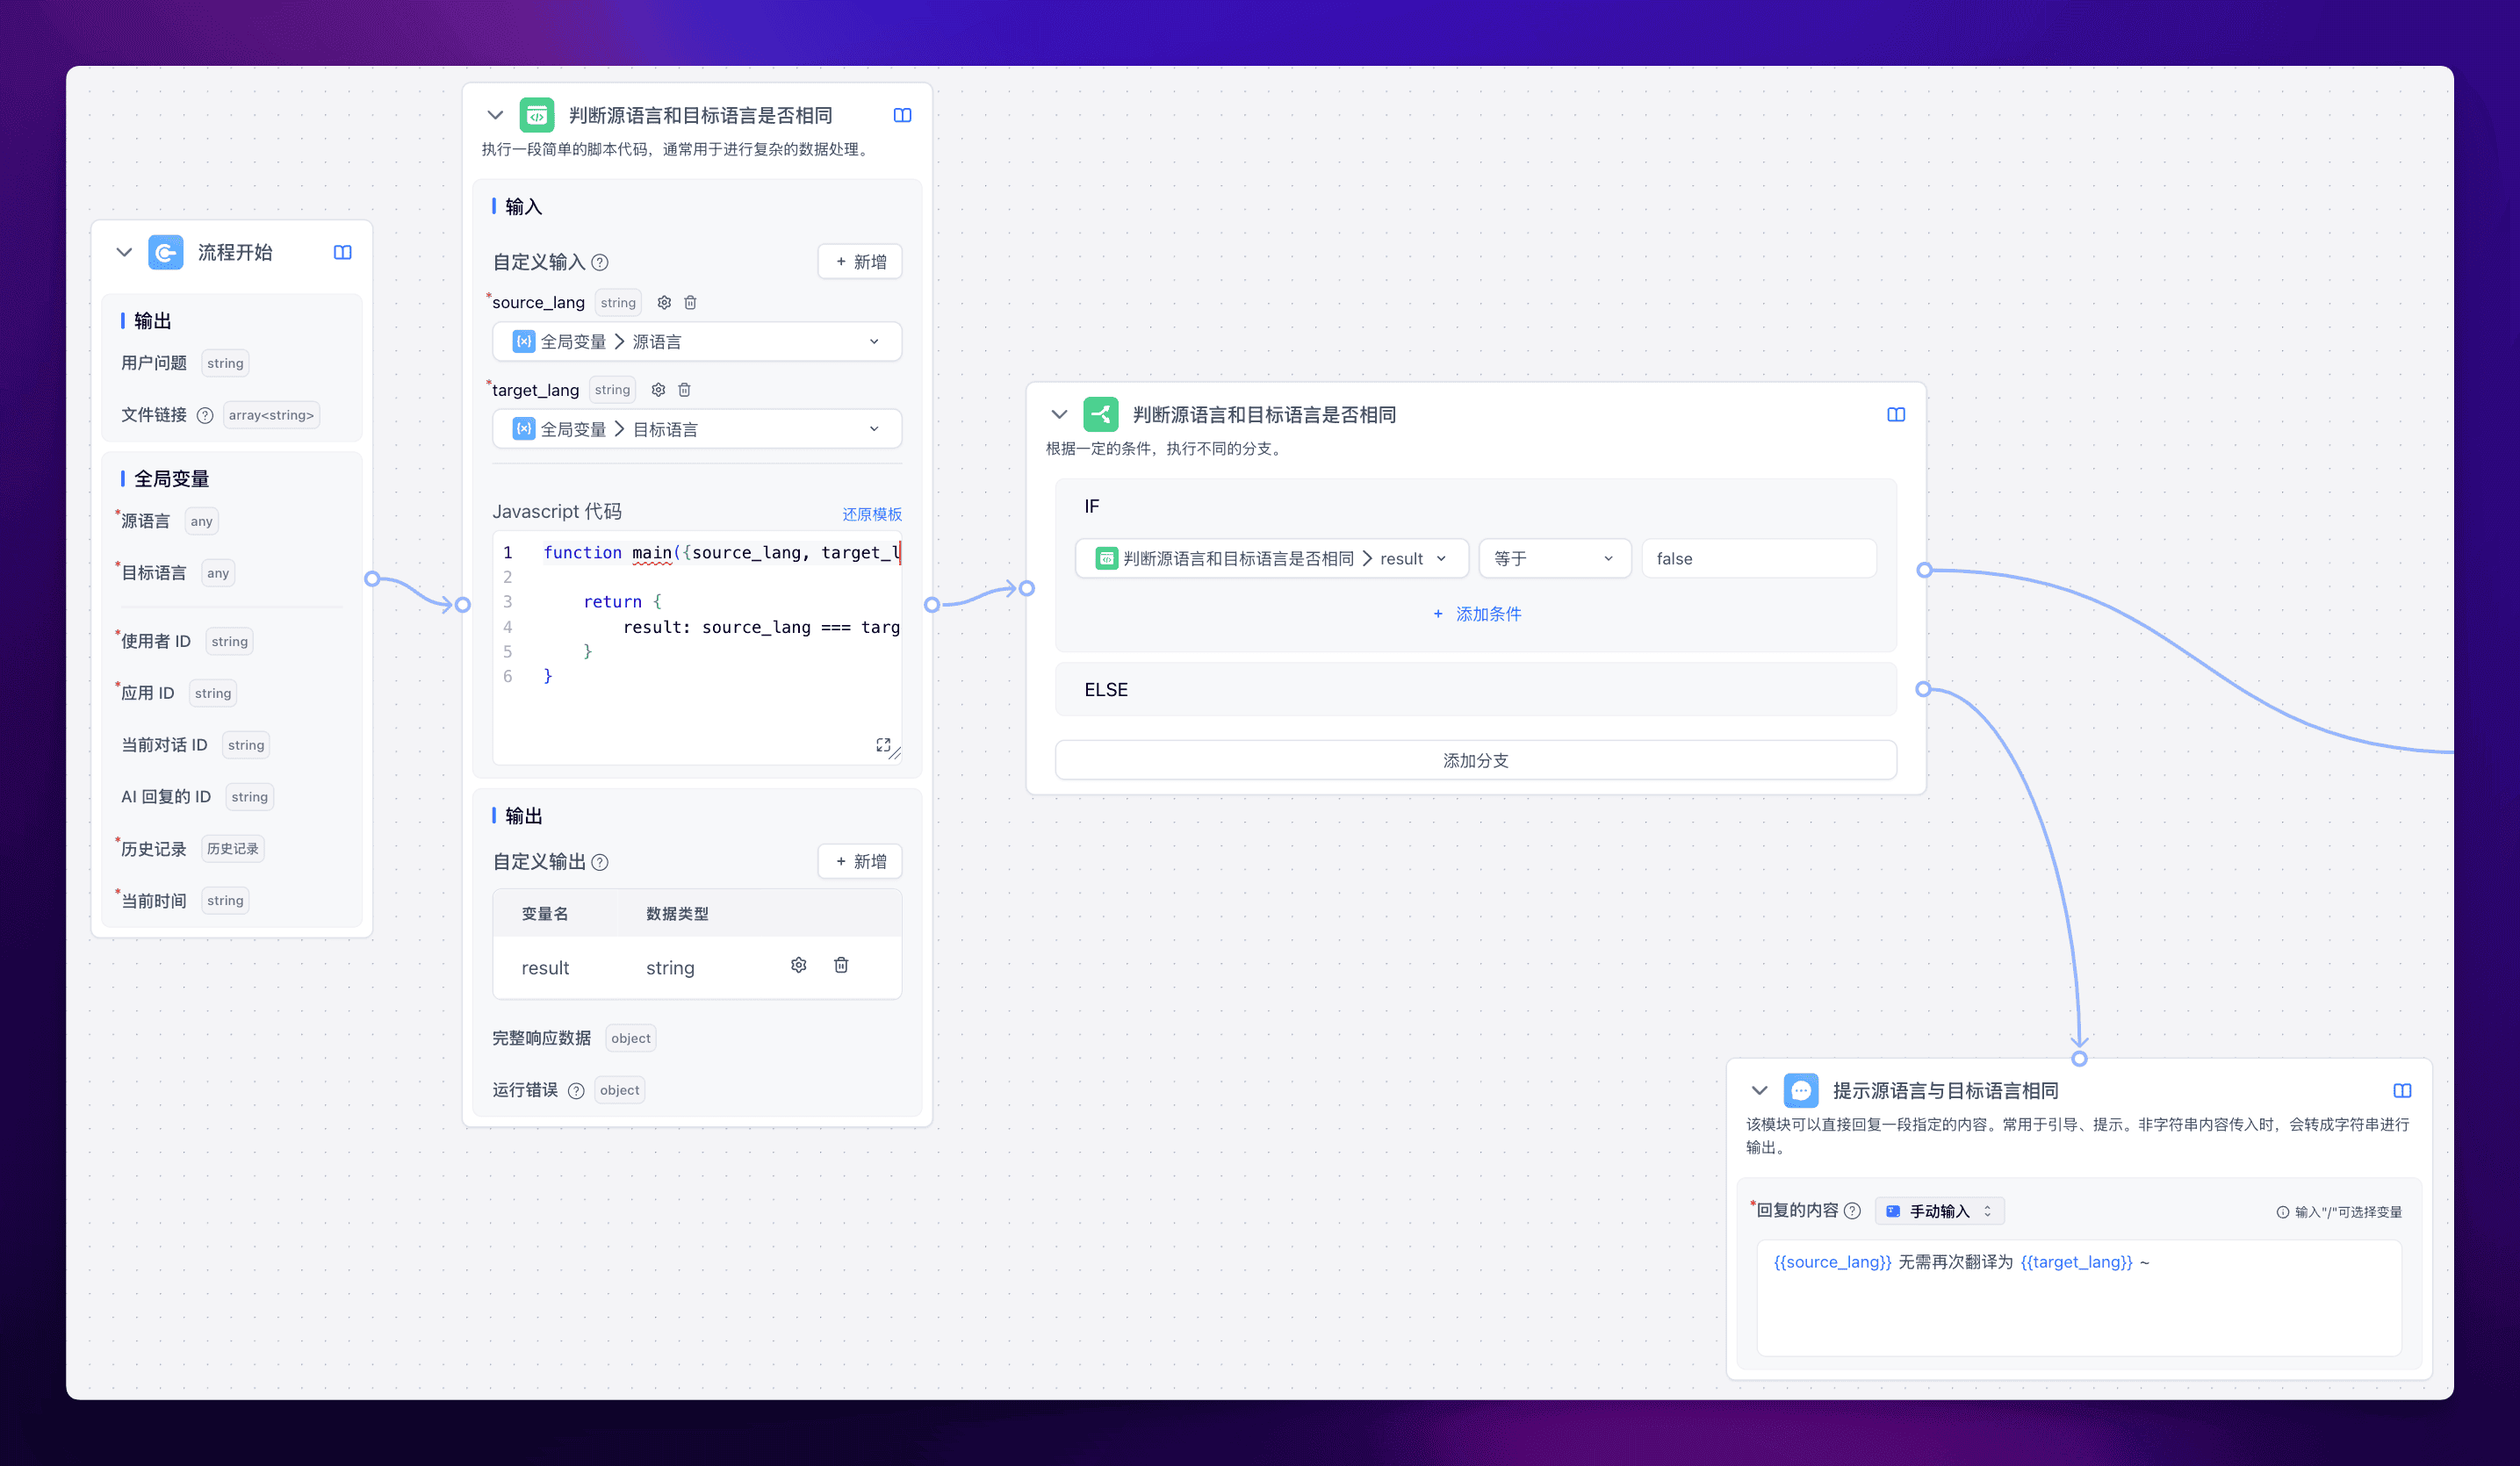Open the help book icon on 流程开始
2520x1466 pixels.
(x=343, y=252)
